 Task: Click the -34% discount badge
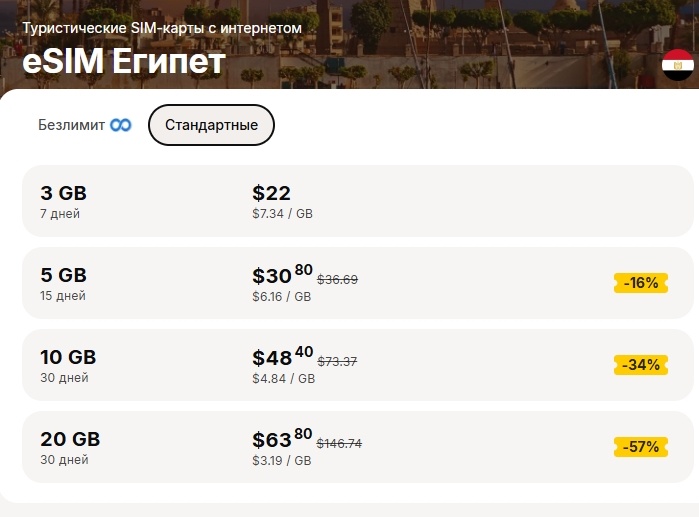tap(641, 365)
